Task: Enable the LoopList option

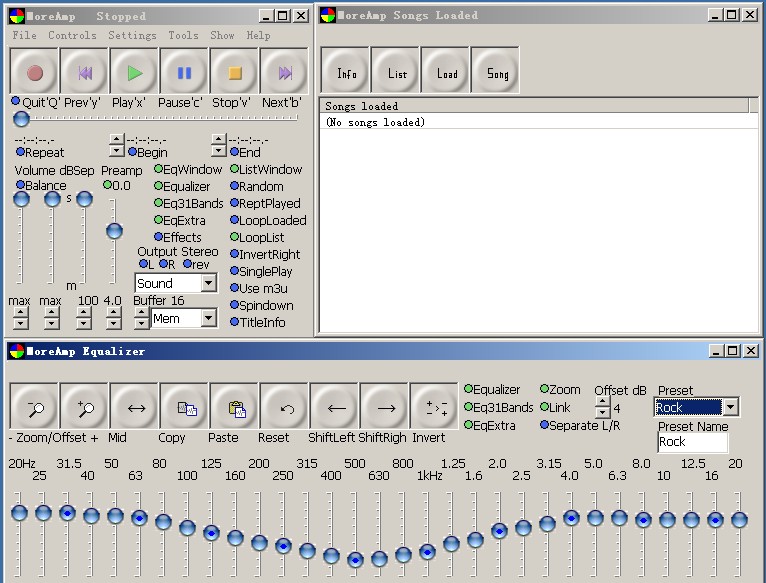Action: tap(236, 238)
